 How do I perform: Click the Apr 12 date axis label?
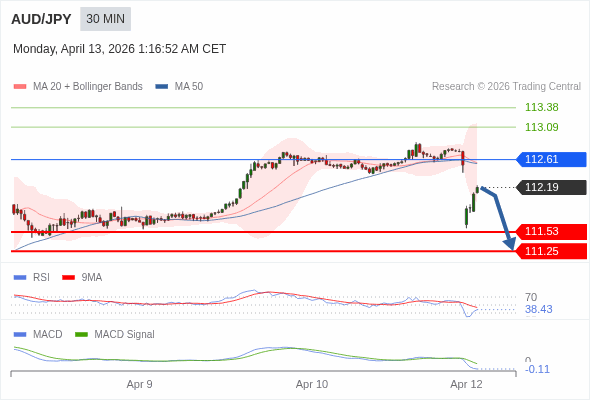(x=466, y=384)
